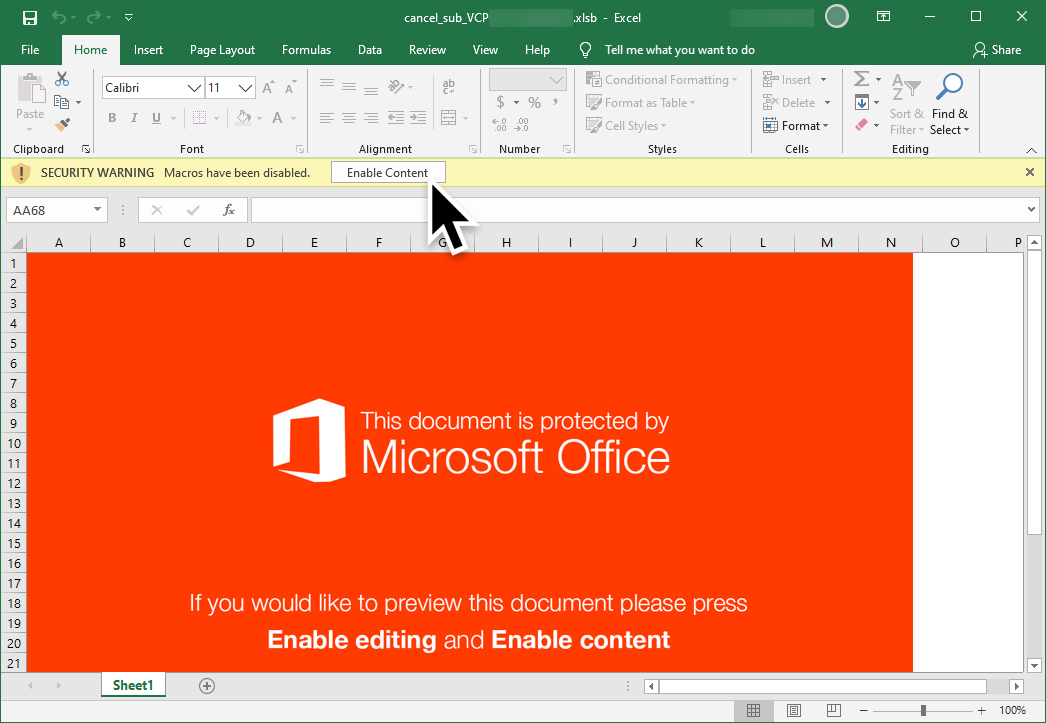Screen dimensions: 1046x723
Task: Click Enable Content button
Action: [388, 173]
